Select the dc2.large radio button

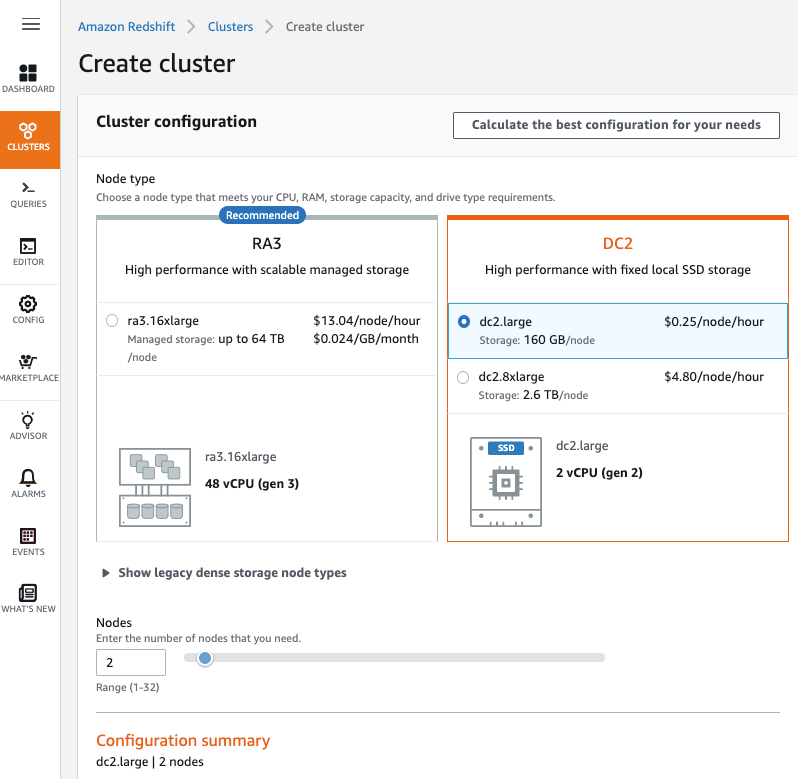click(x=464, y=322)
